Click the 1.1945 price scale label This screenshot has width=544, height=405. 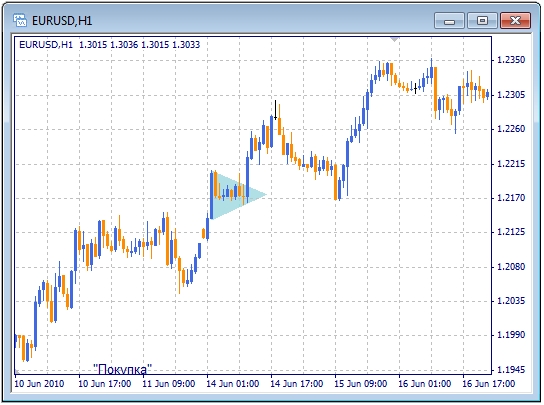[x=511, y=370]
